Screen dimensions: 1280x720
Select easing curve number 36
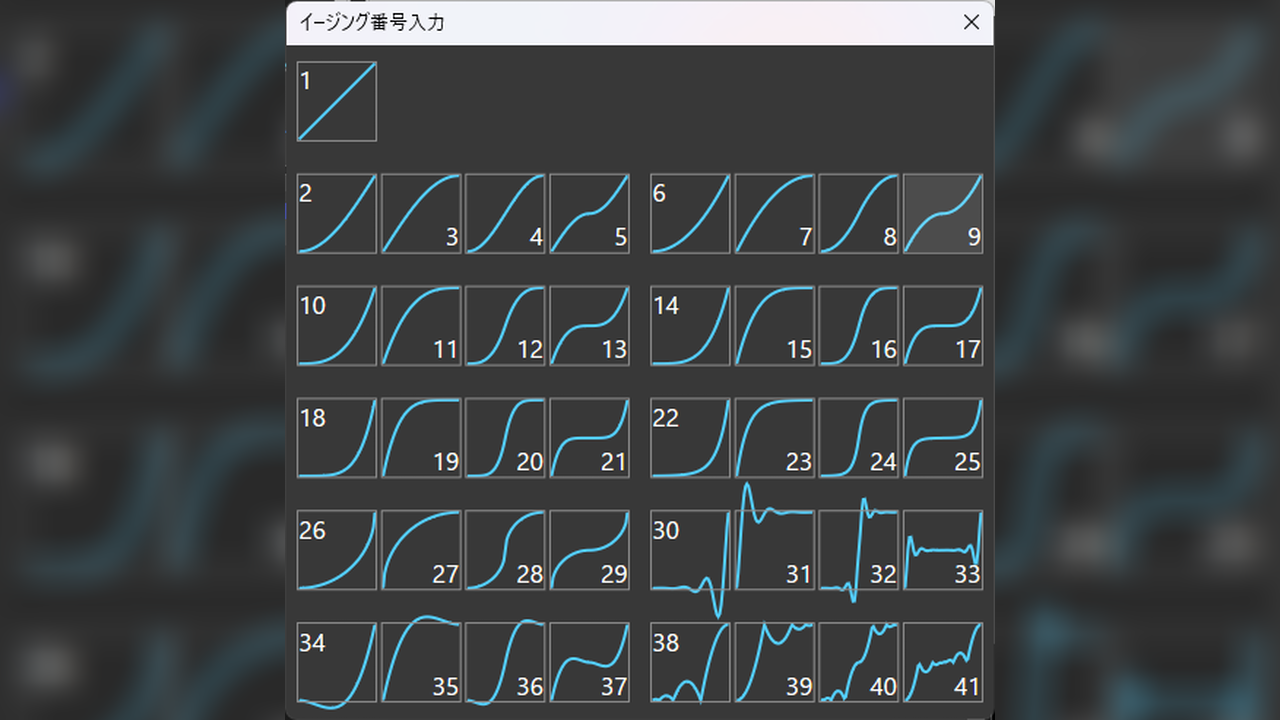coord(505,662)
